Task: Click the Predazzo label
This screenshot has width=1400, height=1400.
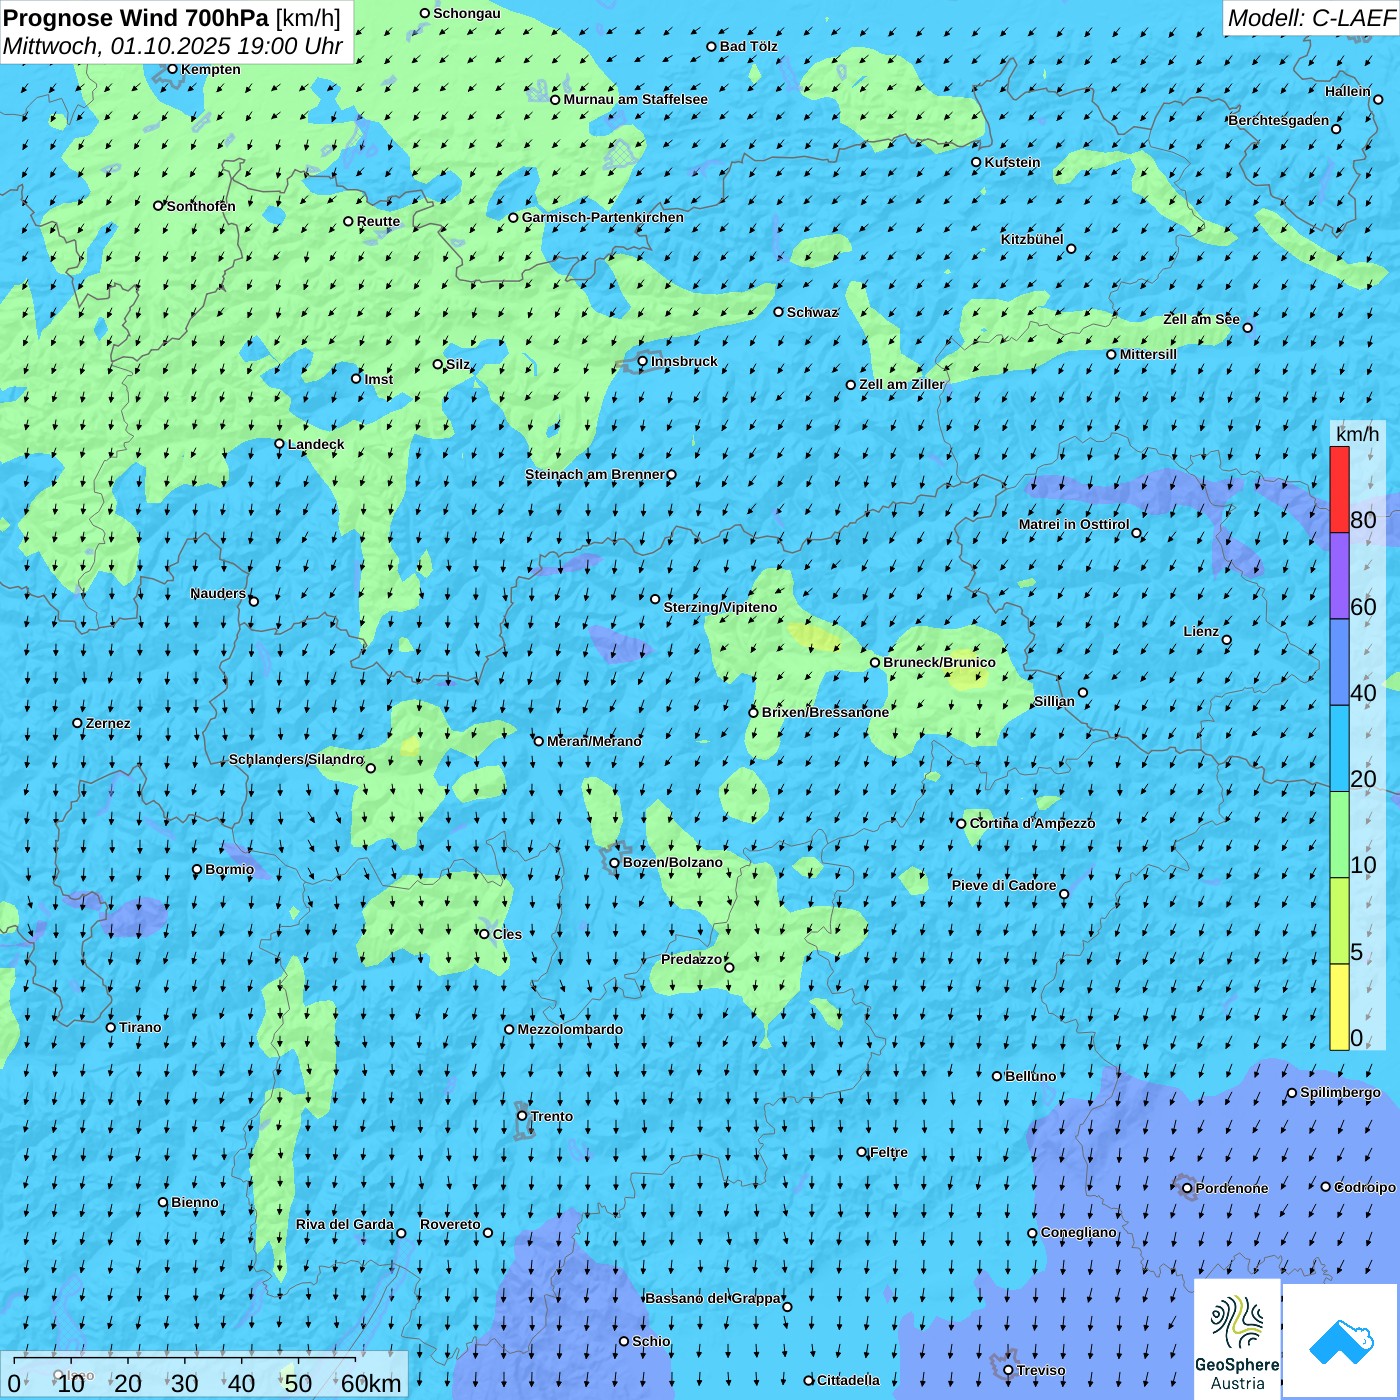Action: pos(691,959)
